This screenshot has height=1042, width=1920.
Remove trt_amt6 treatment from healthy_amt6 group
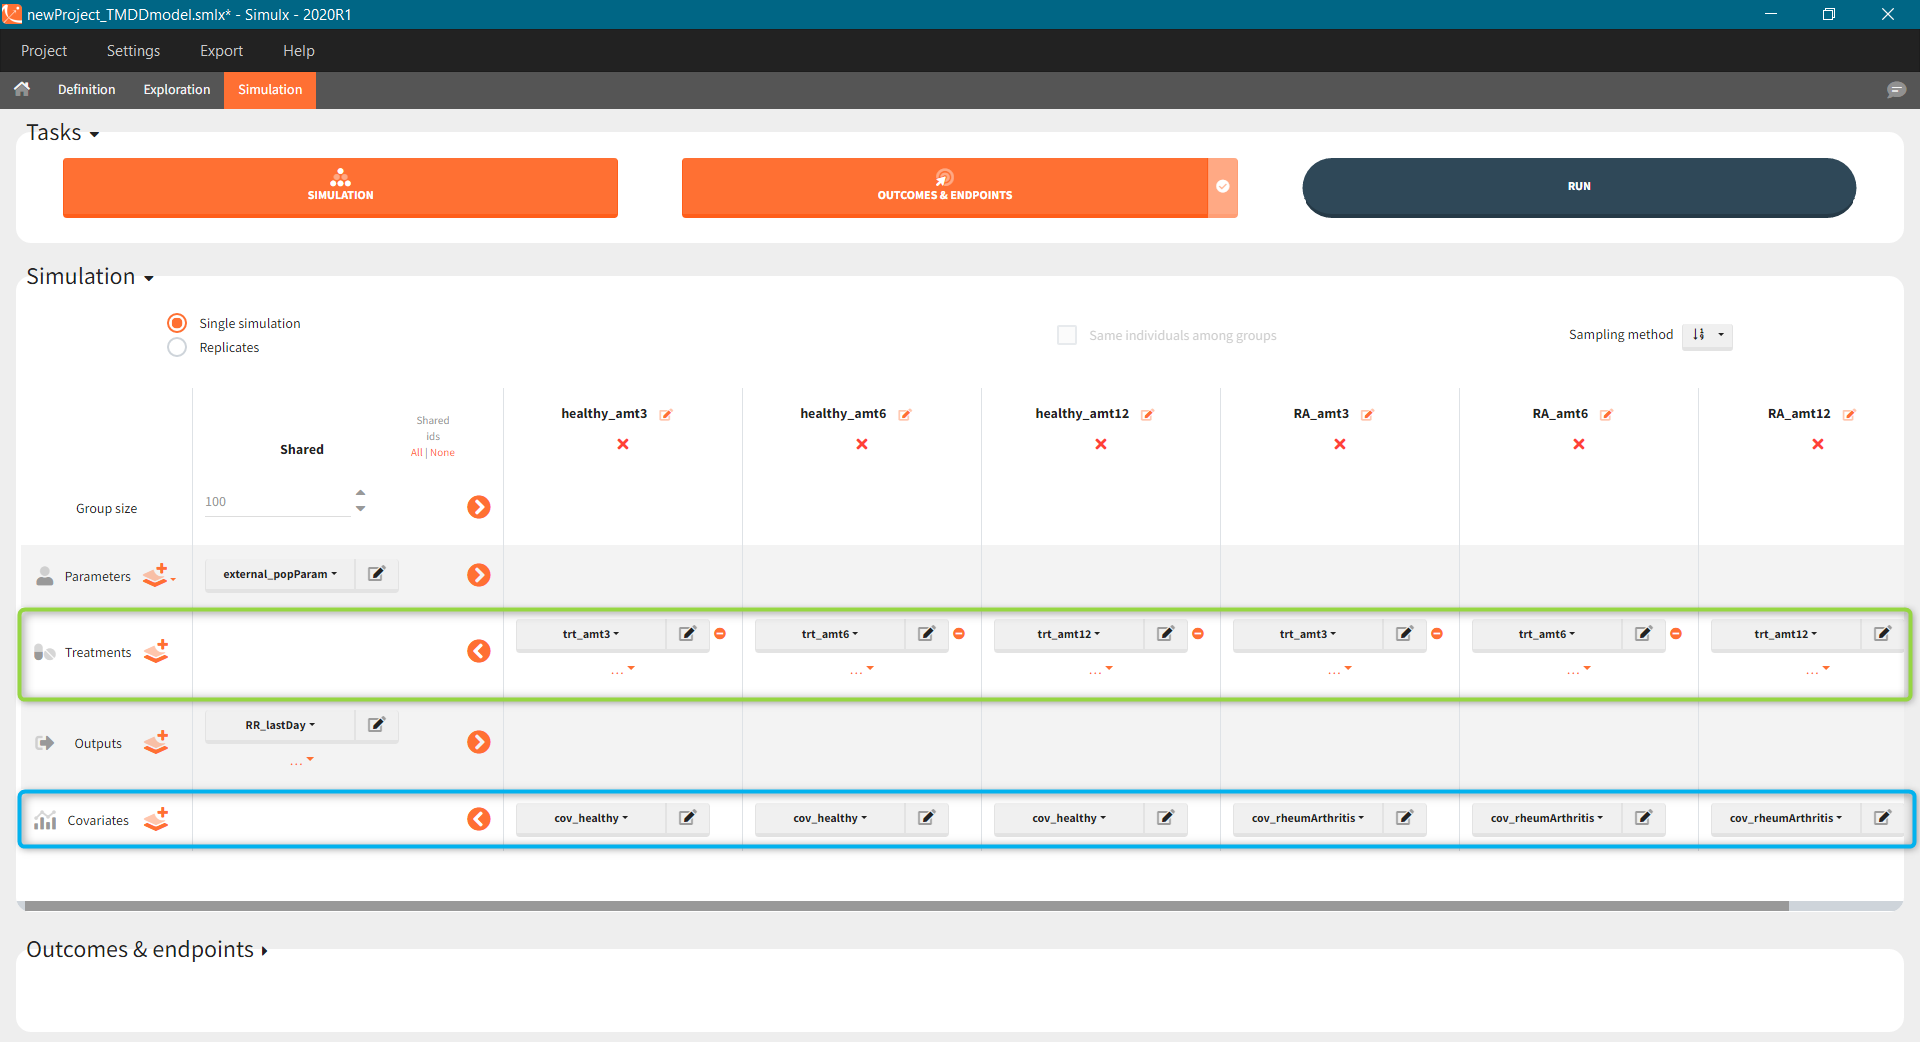959,634
